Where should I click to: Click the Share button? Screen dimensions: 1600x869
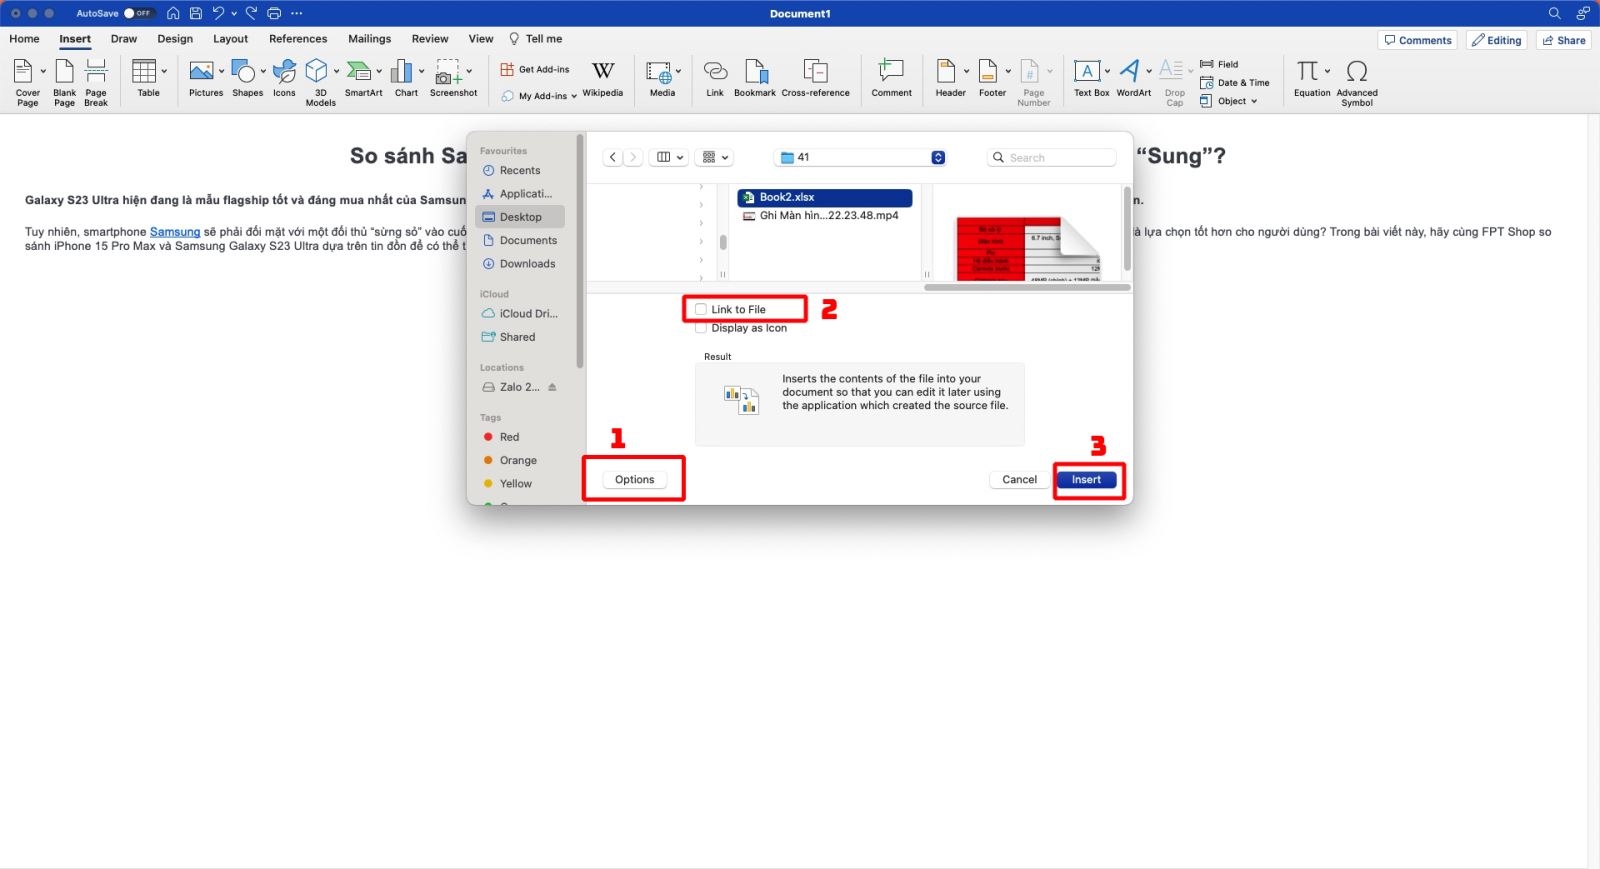point(1564,40)
